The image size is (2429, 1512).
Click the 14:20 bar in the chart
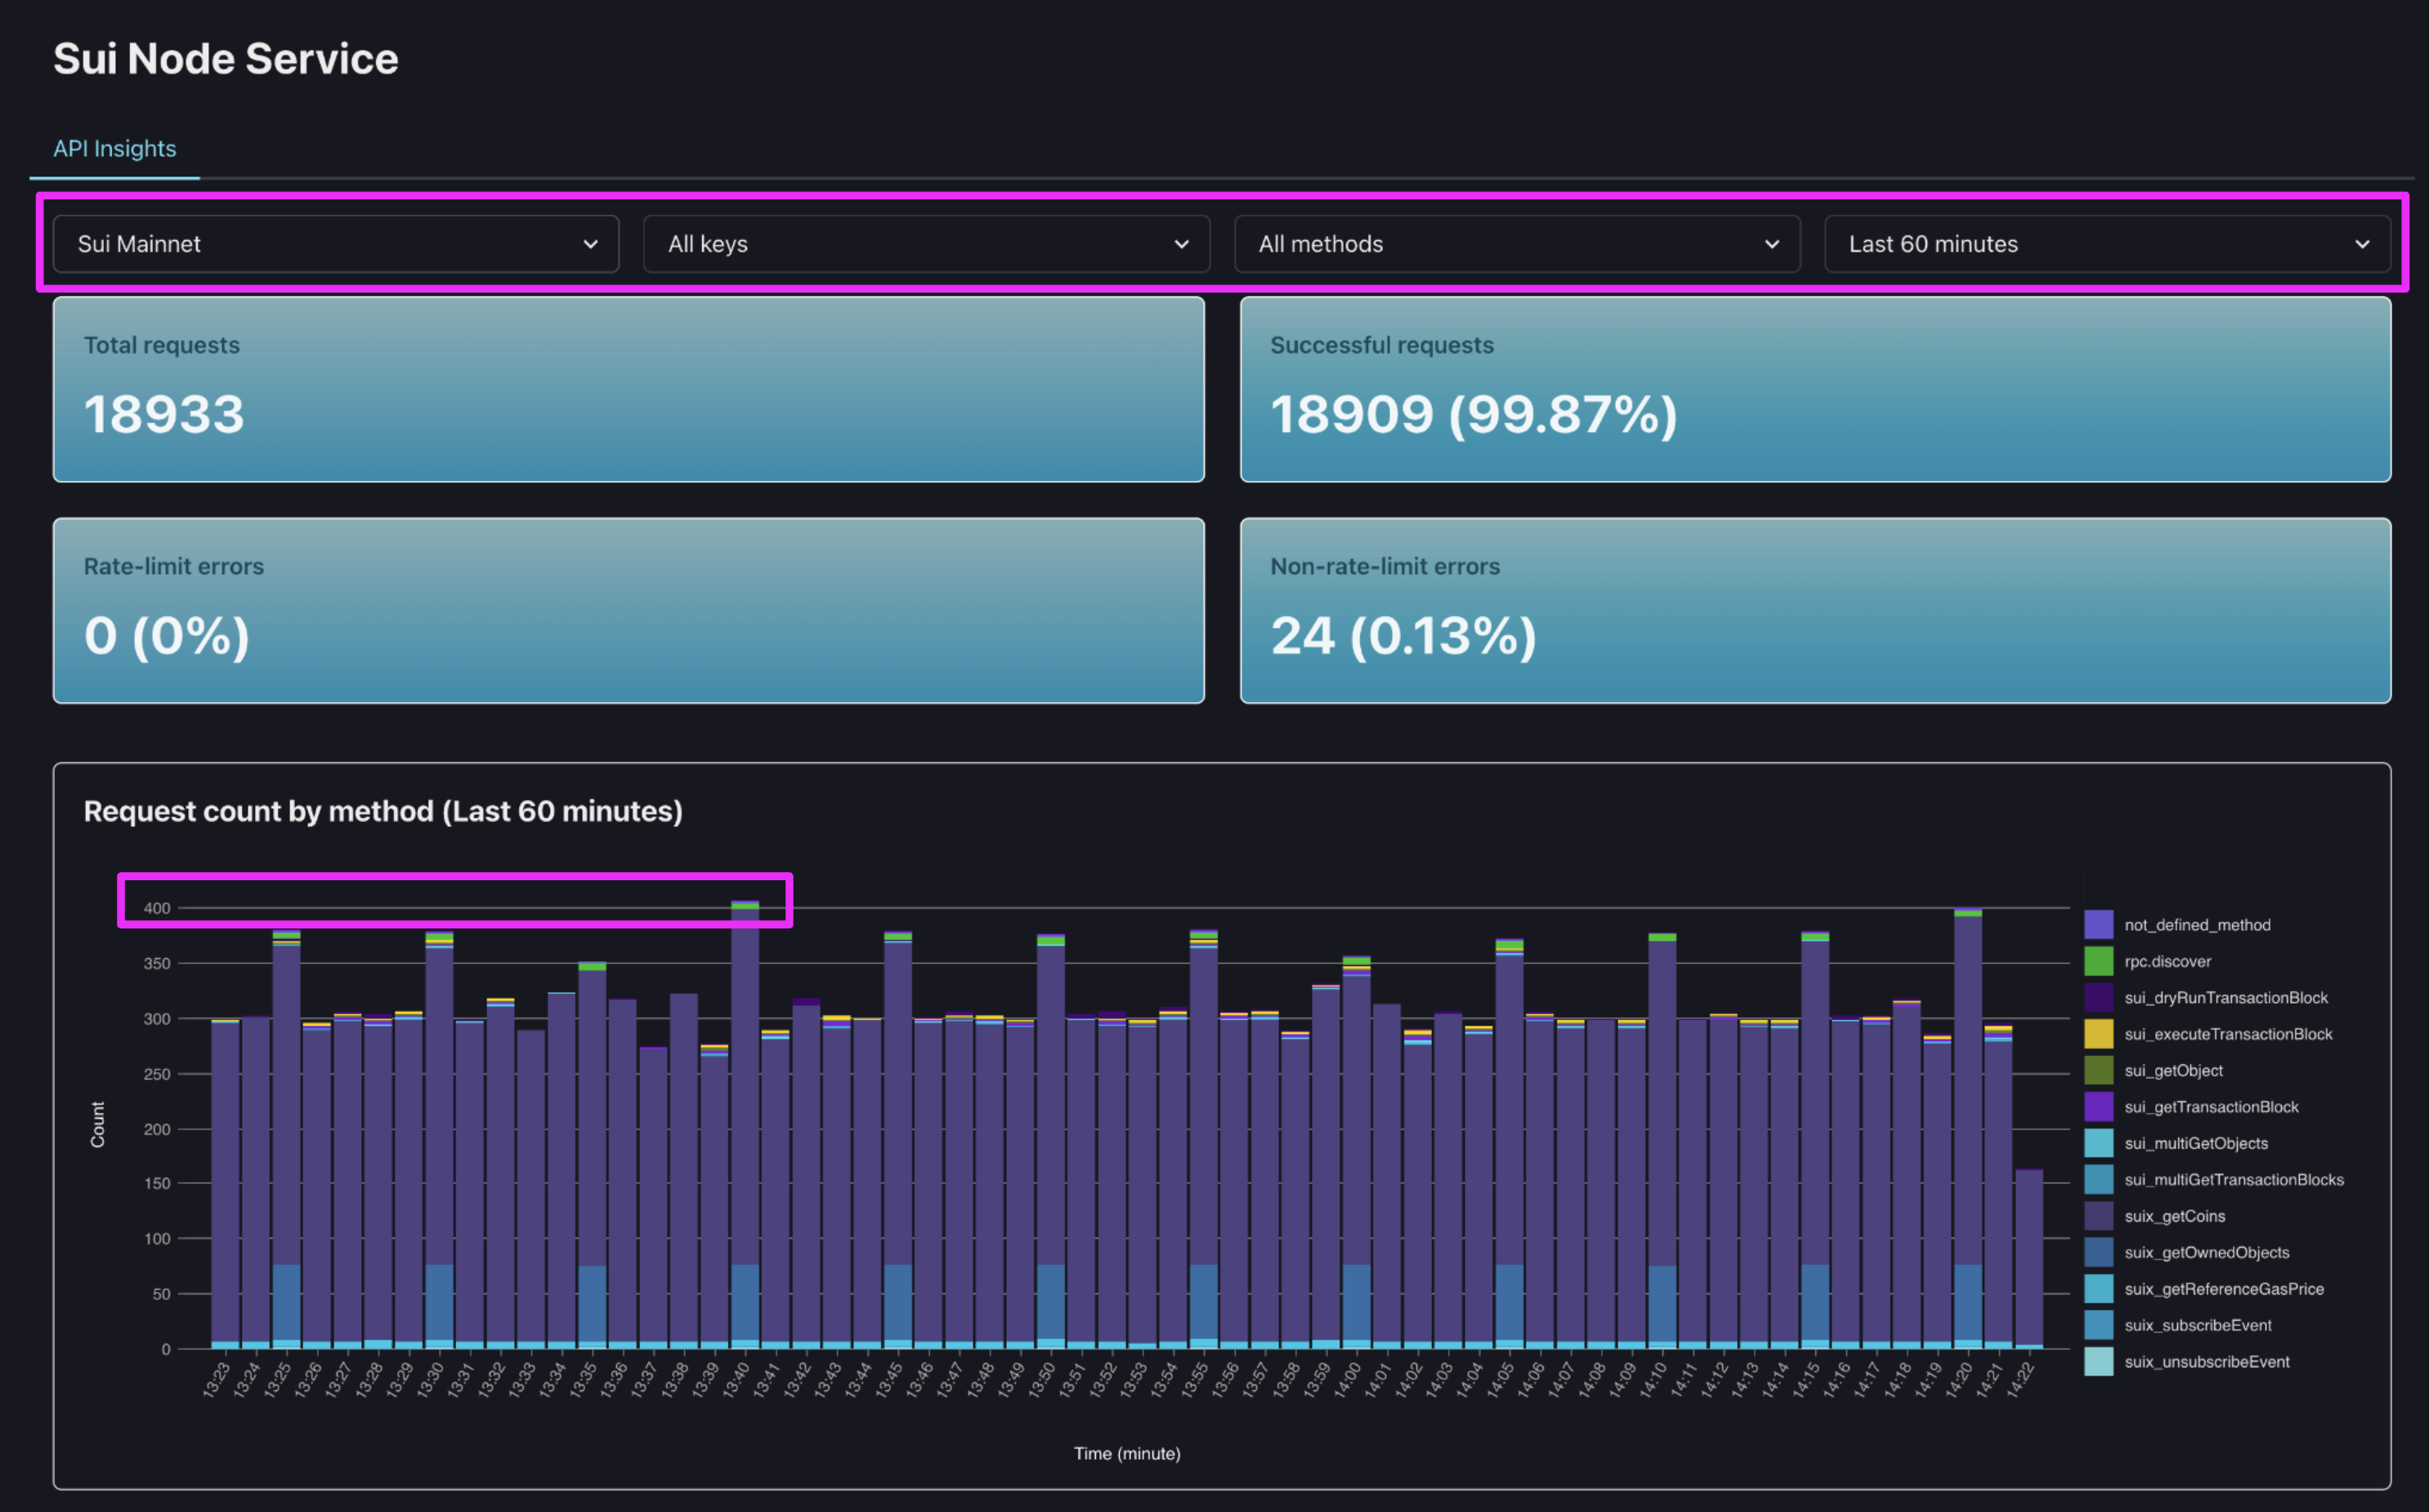(x=1968, y=1129)
